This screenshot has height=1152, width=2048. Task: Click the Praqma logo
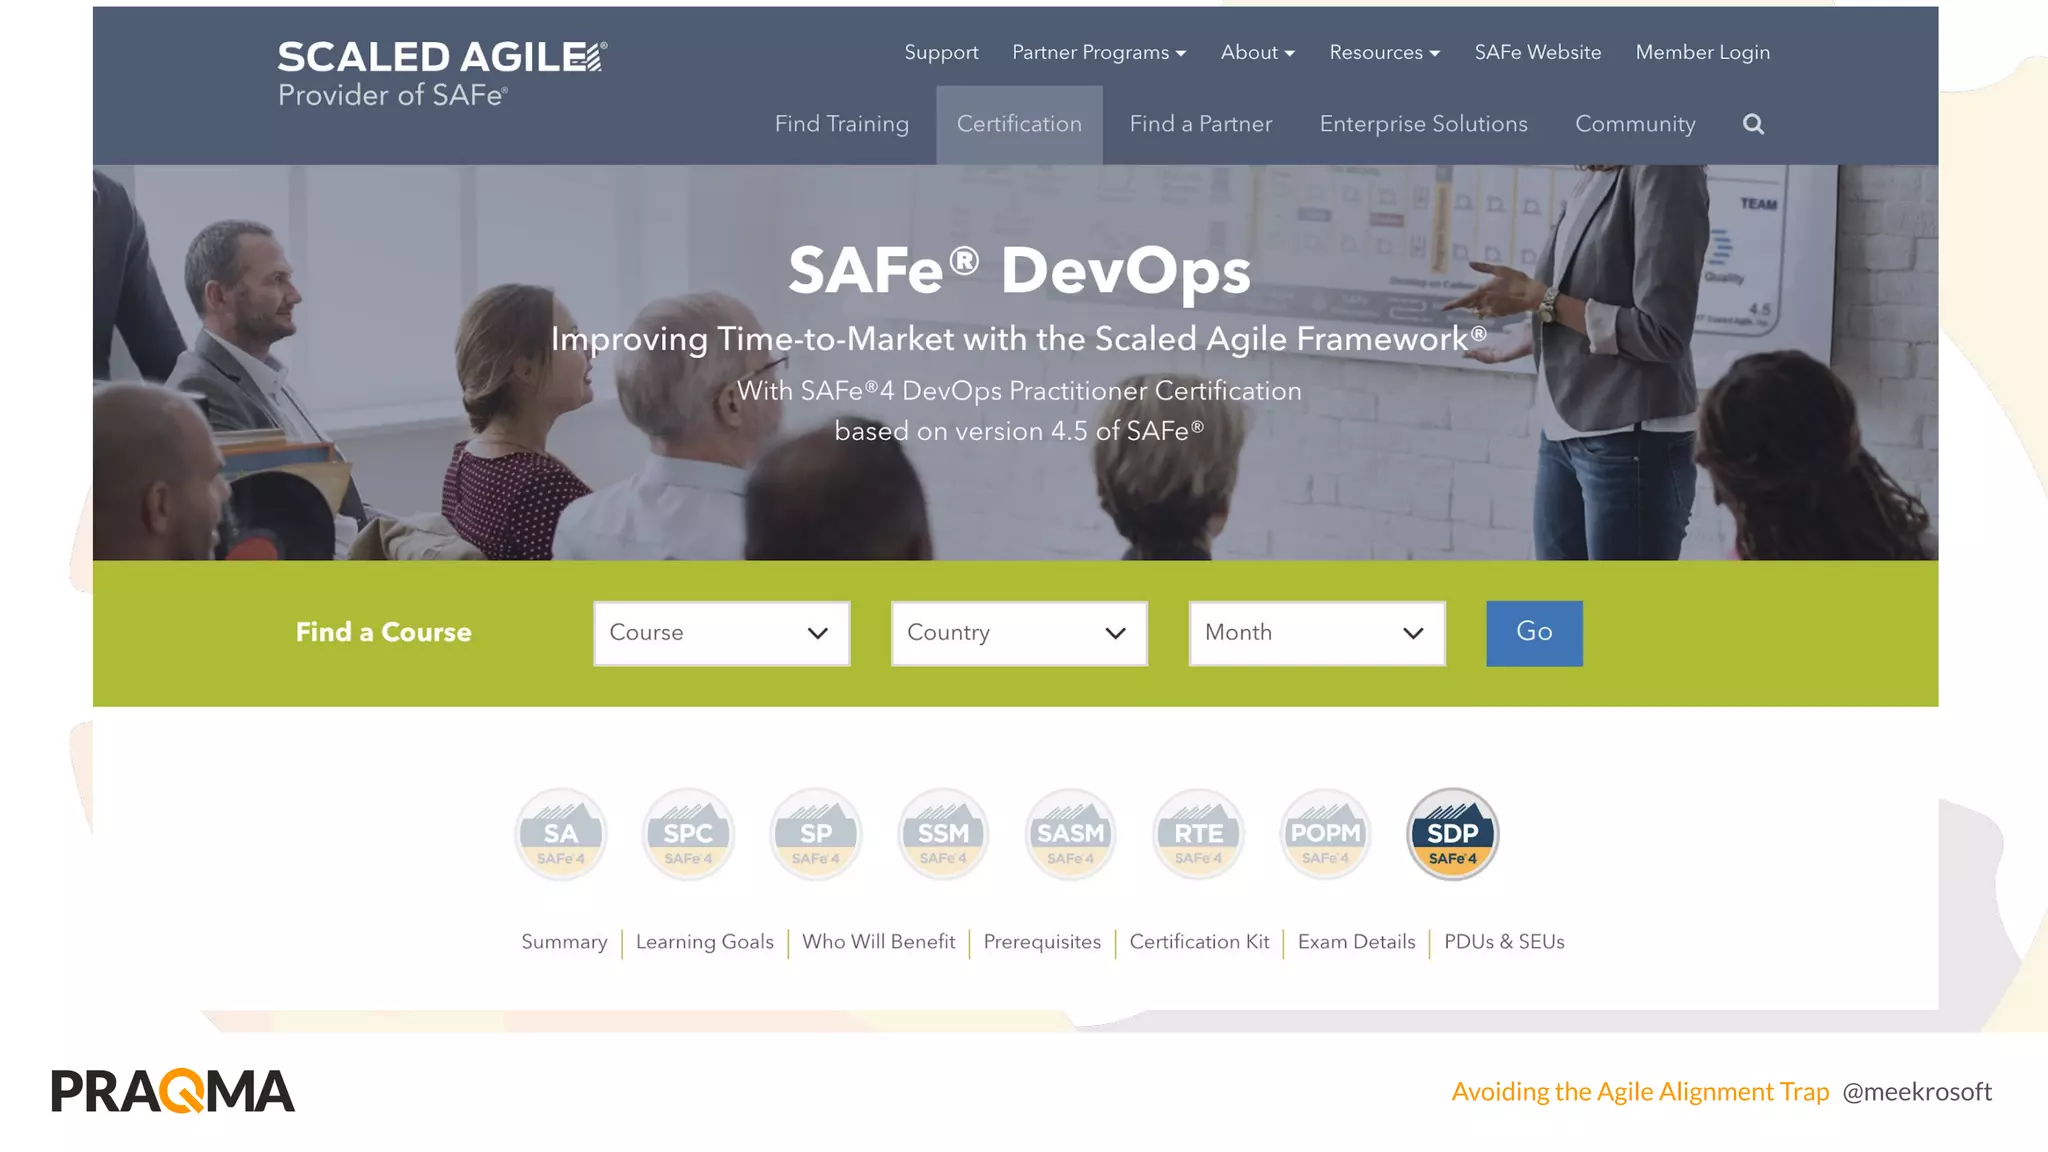tap(173, 1091)
